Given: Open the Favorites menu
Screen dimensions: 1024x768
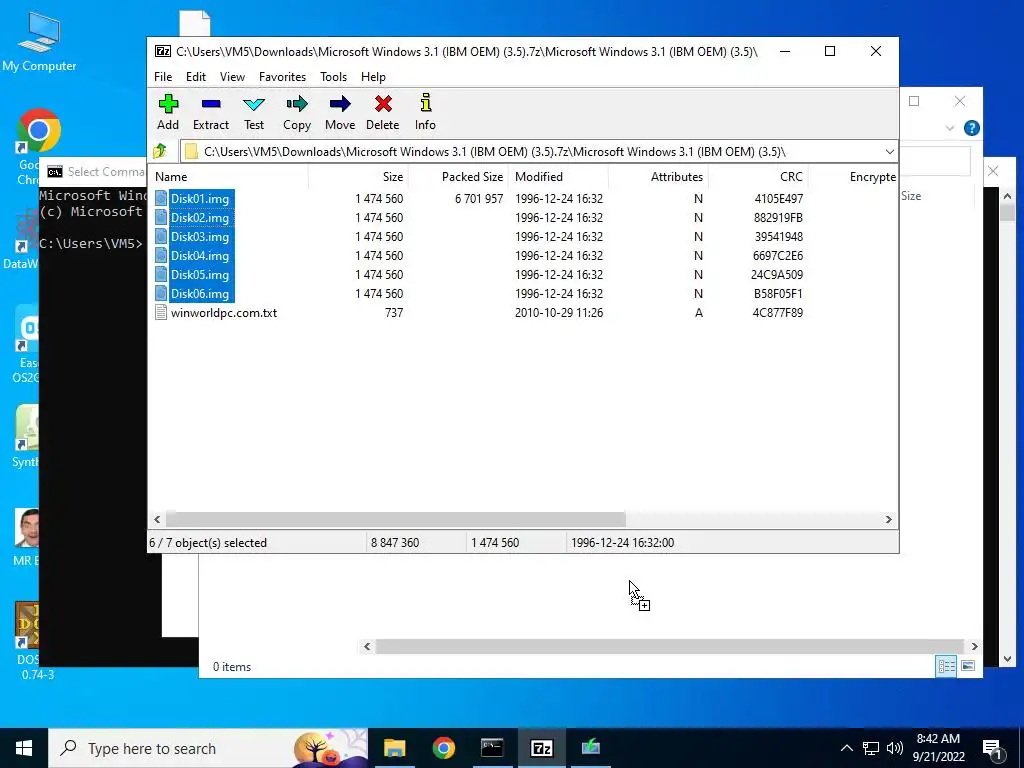Looking at the screenshot, I should point(282,77).
